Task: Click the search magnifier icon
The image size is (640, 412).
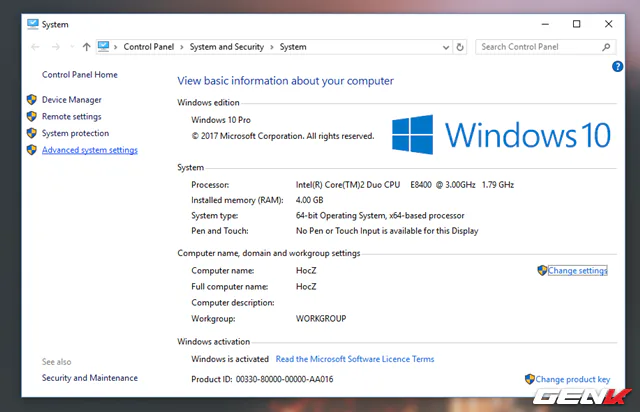Action: point(606,47)
